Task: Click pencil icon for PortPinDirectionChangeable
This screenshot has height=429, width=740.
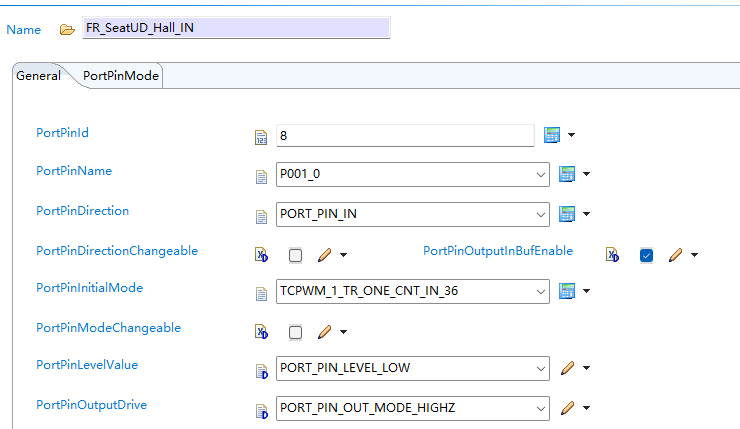Action: click(324, 255)
